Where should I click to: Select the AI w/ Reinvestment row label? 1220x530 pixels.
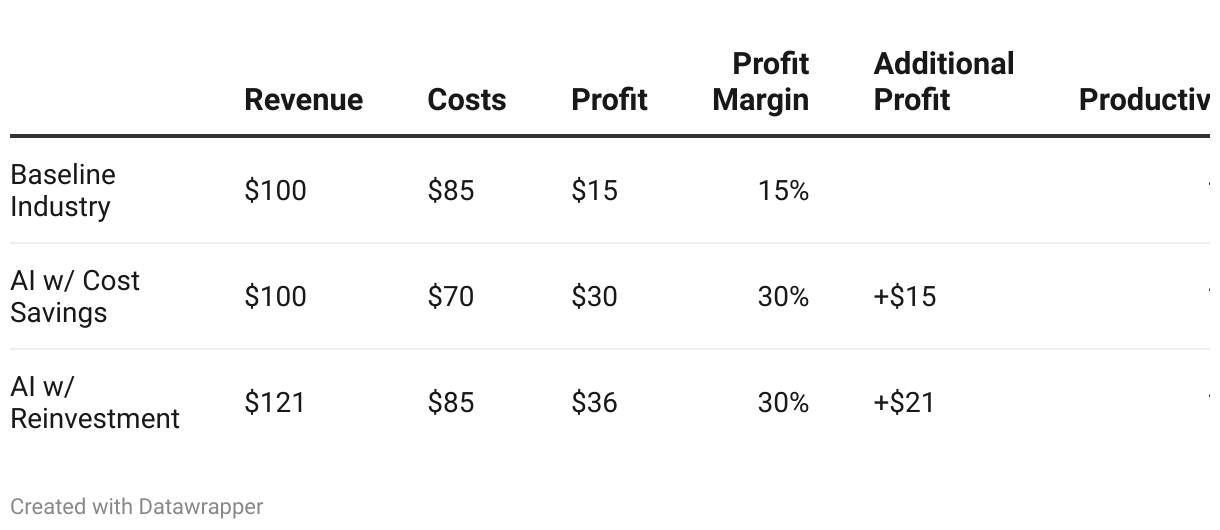point(95,402)
